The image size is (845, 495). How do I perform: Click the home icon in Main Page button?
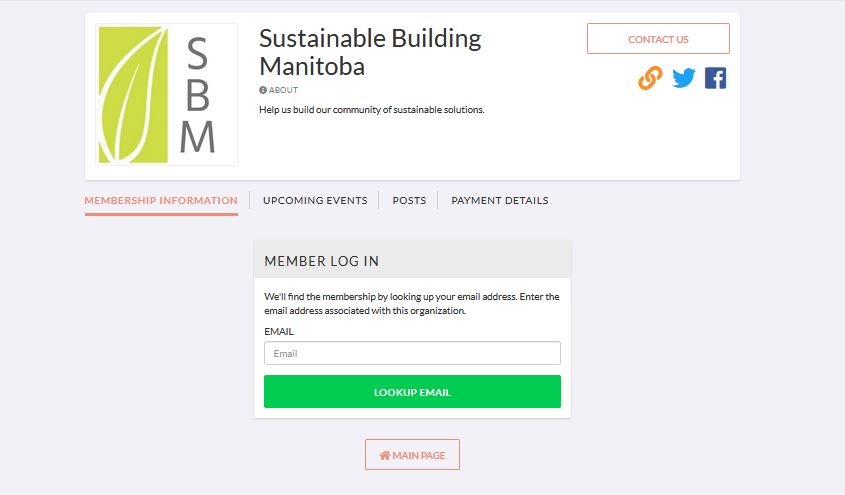[384, 455]
